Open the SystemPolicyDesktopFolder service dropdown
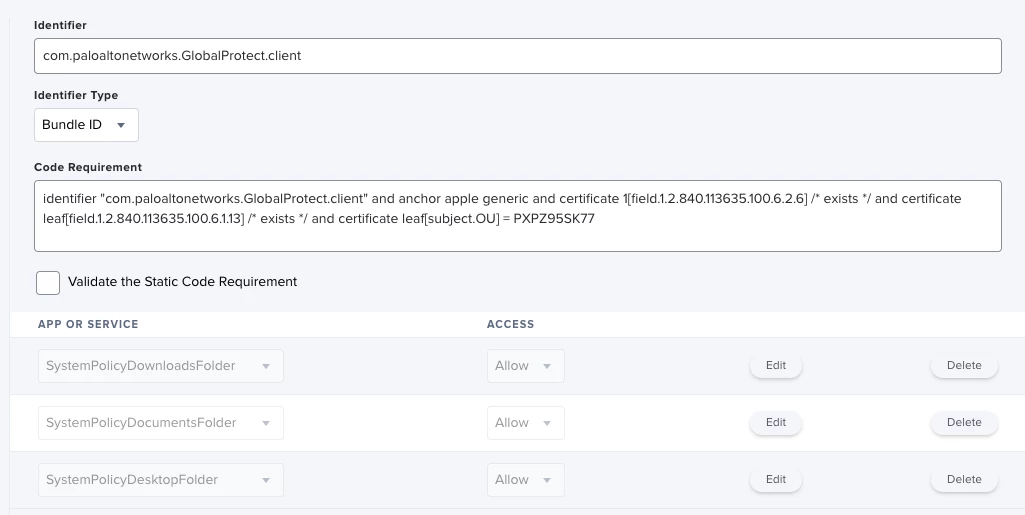 click(x=160, y=480)
